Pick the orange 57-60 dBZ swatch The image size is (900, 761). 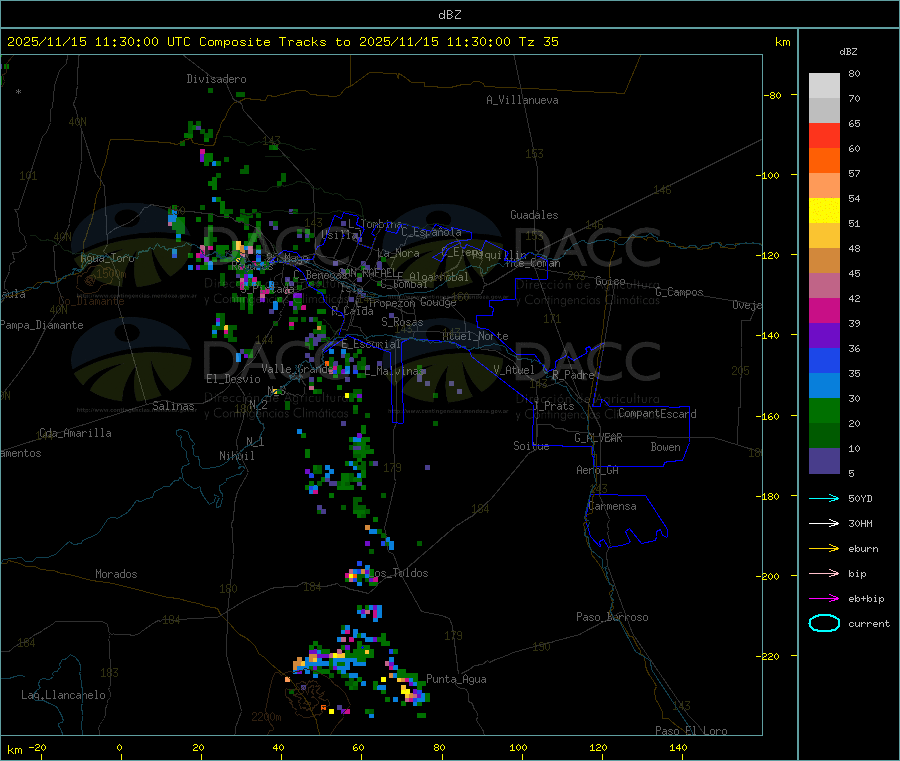(x=824, y=161)
